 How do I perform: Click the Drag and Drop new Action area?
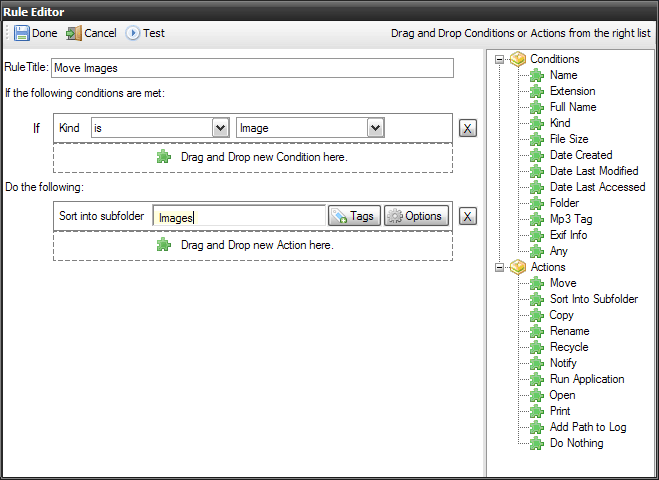253,245
